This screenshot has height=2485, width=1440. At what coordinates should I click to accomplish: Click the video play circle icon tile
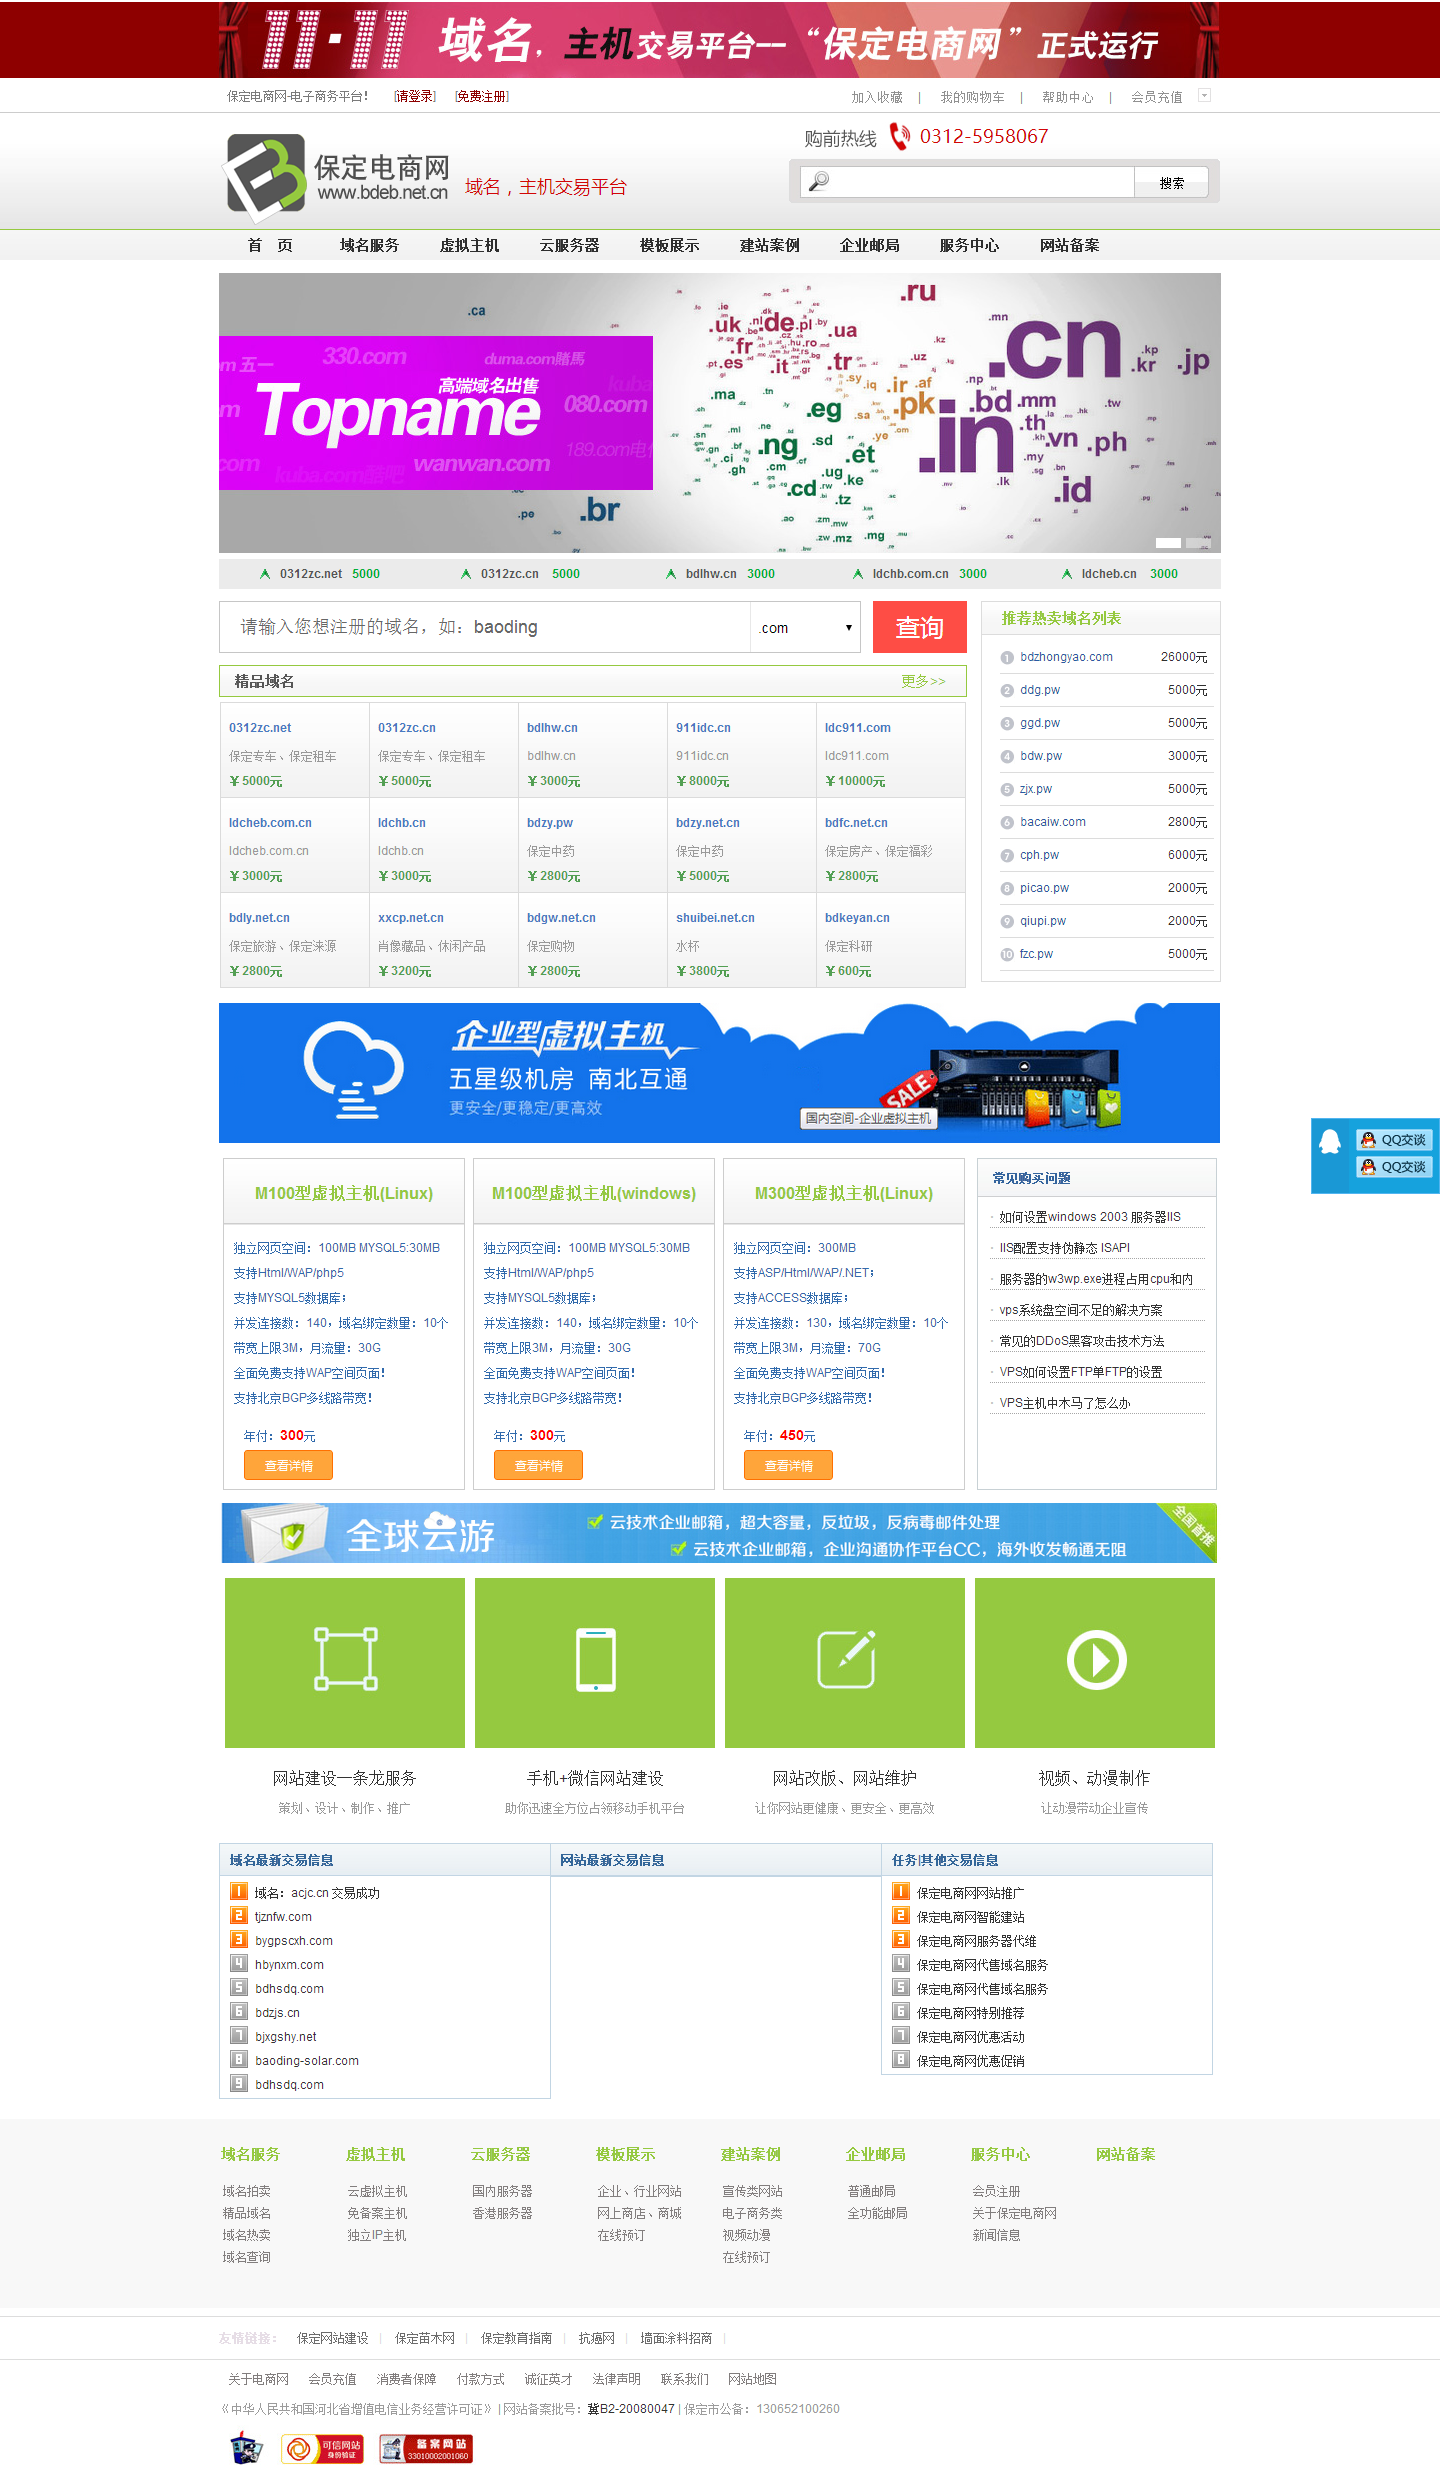(1095, 1662)
